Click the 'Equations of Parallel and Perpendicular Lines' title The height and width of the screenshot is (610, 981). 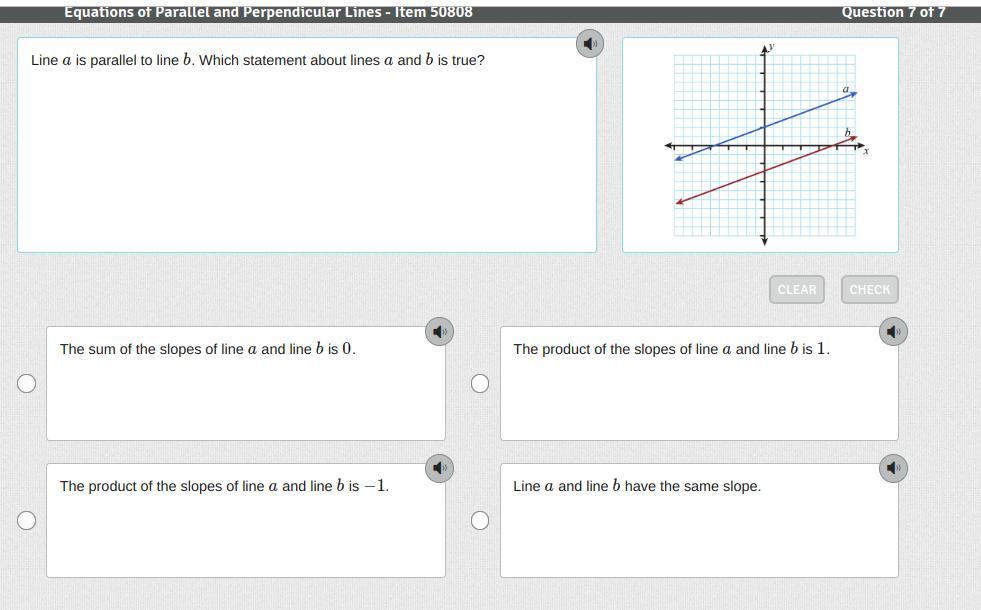(x=268, y=12)
